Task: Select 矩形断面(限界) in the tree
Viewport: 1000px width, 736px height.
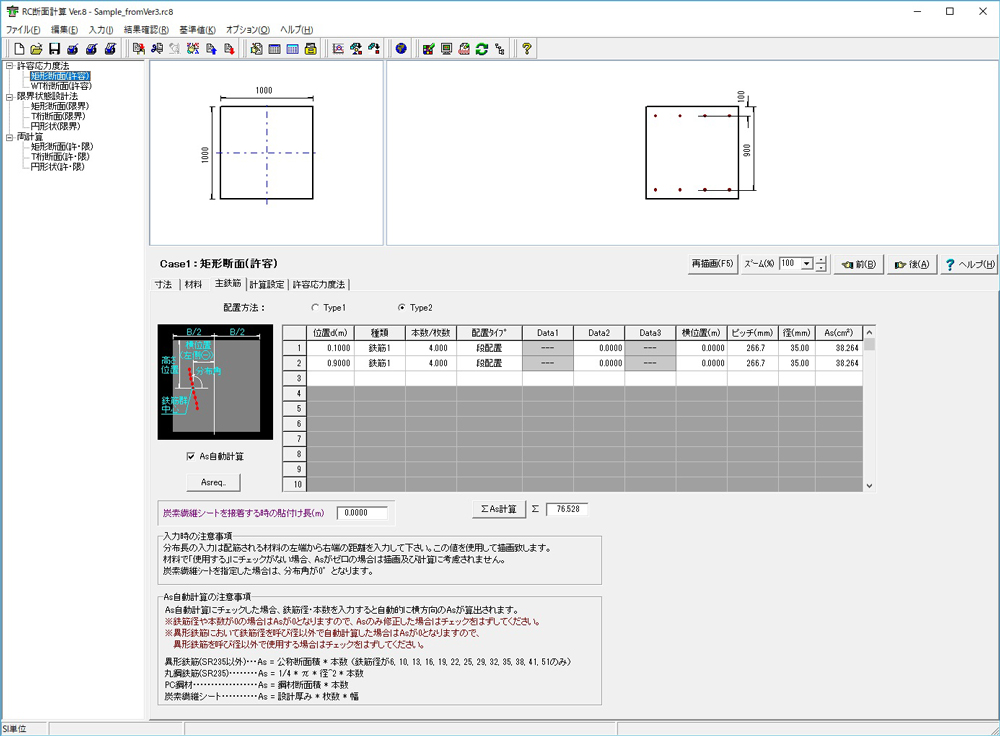Action: click(x=60, y=107)
